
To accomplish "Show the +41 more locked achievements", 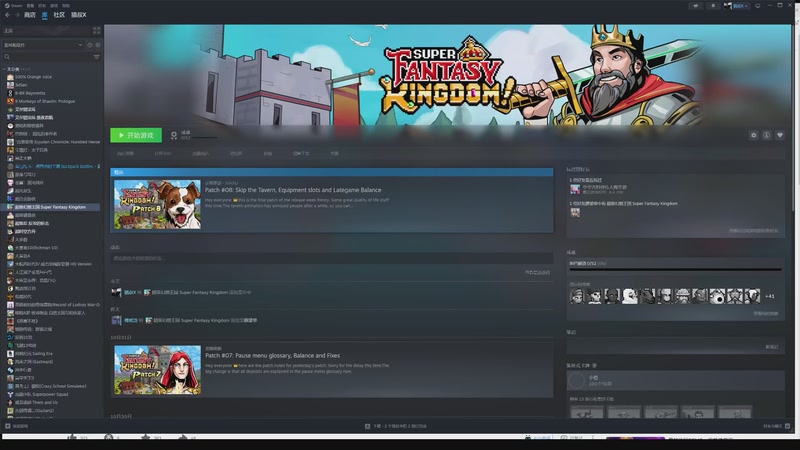I will tap(770, 296).
